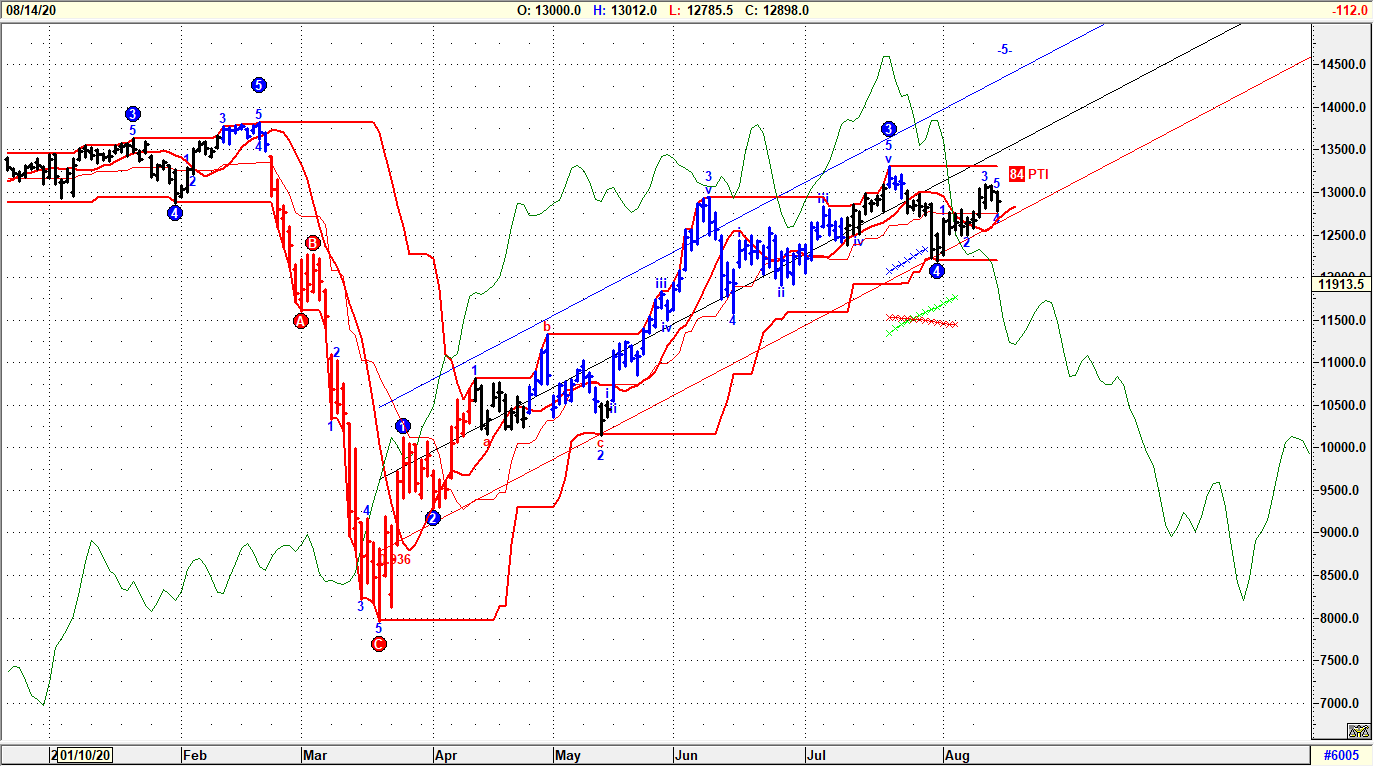This screenshot has height=767, width=1374.
Task: Click the -112.0 net change value
Action: coord(1349,10)
